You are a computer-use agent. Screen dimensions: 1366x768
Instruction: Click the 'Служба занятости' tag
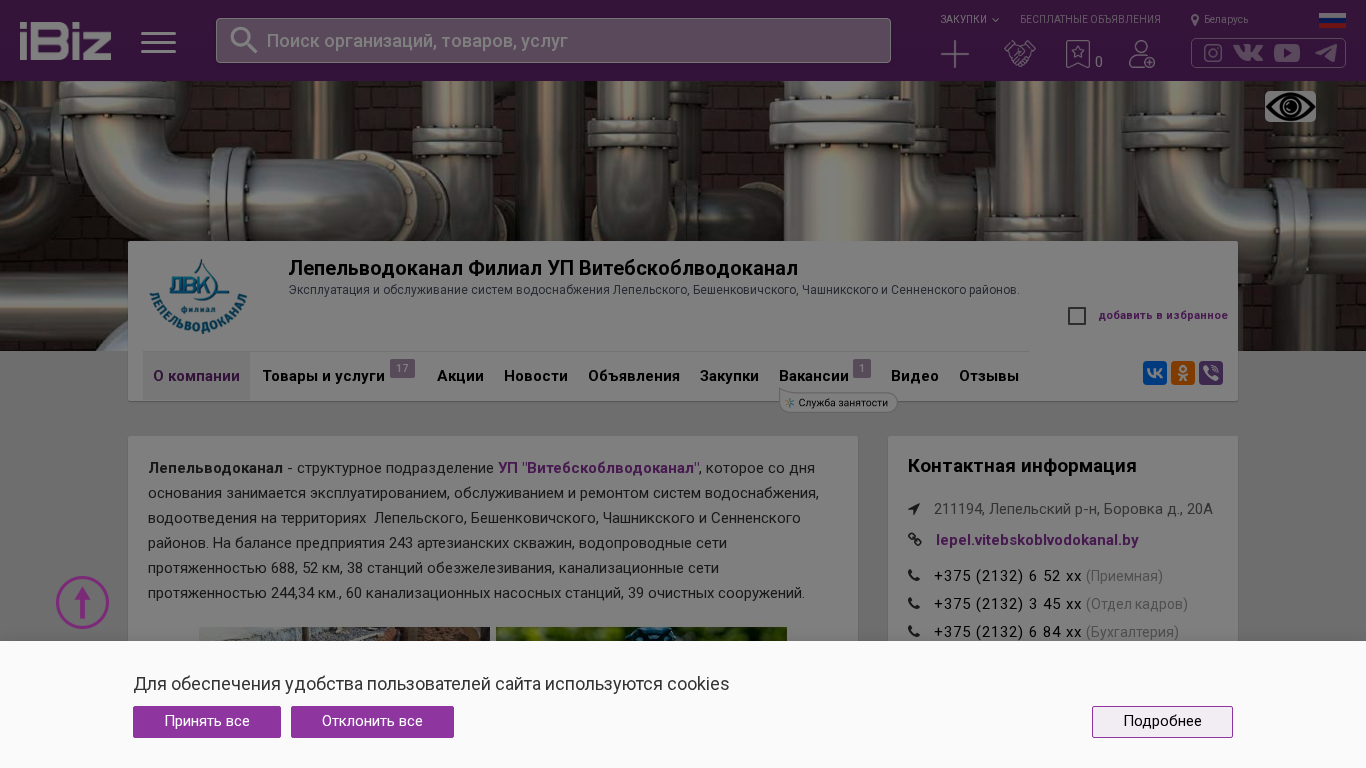point(838,402)
